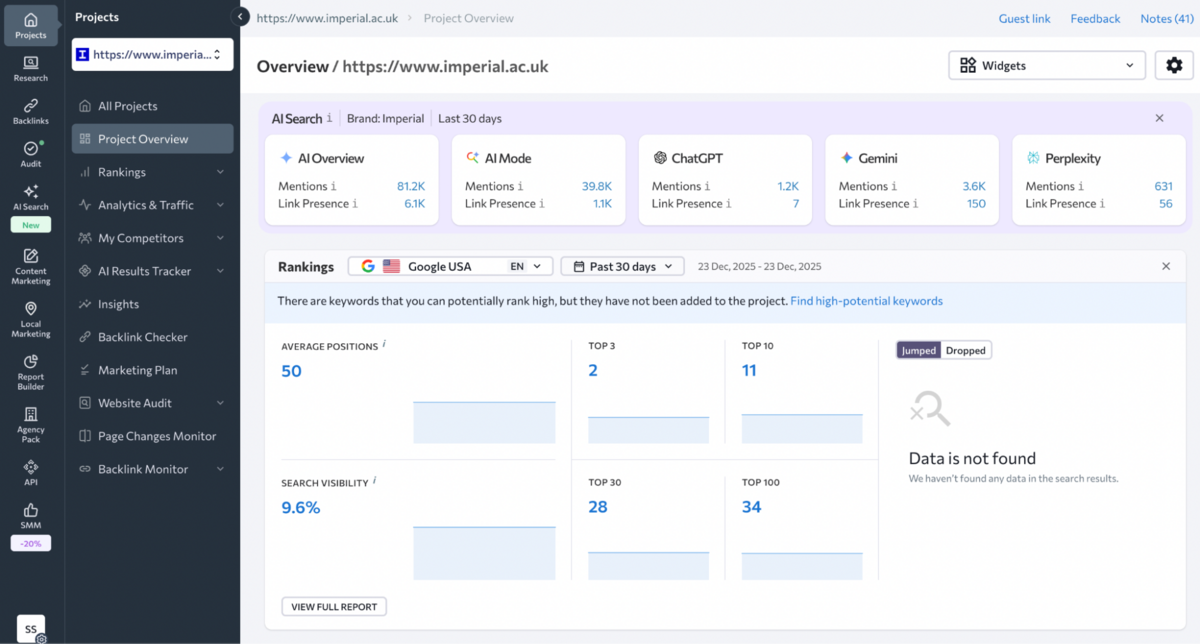Click AI Mode mentions value 39.8K
1200x644 pixels.
click(x=597, y=186)
